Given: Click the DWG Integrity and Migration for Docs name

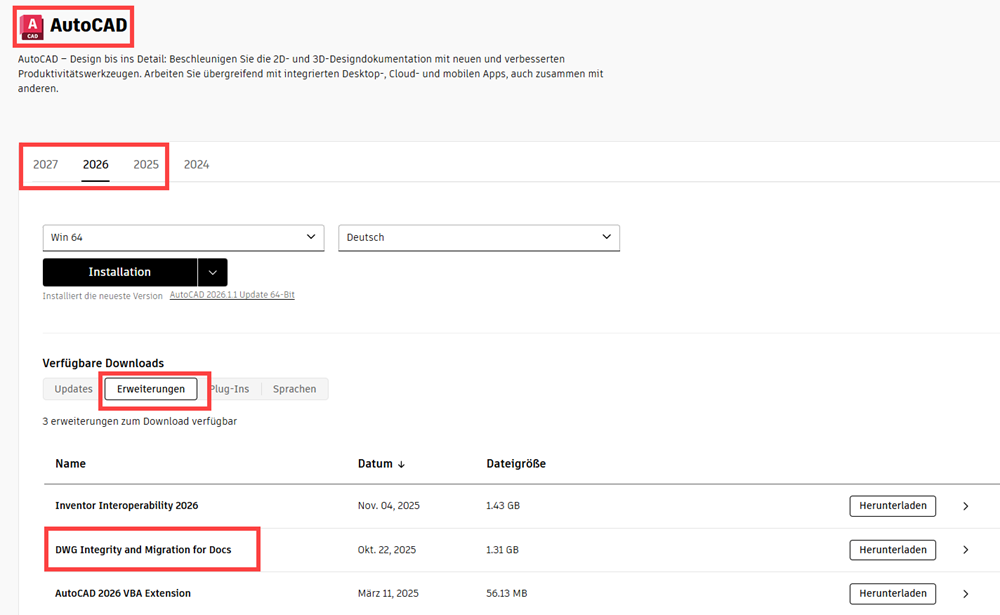Looking at the screenshot, I should click(143, 550).
